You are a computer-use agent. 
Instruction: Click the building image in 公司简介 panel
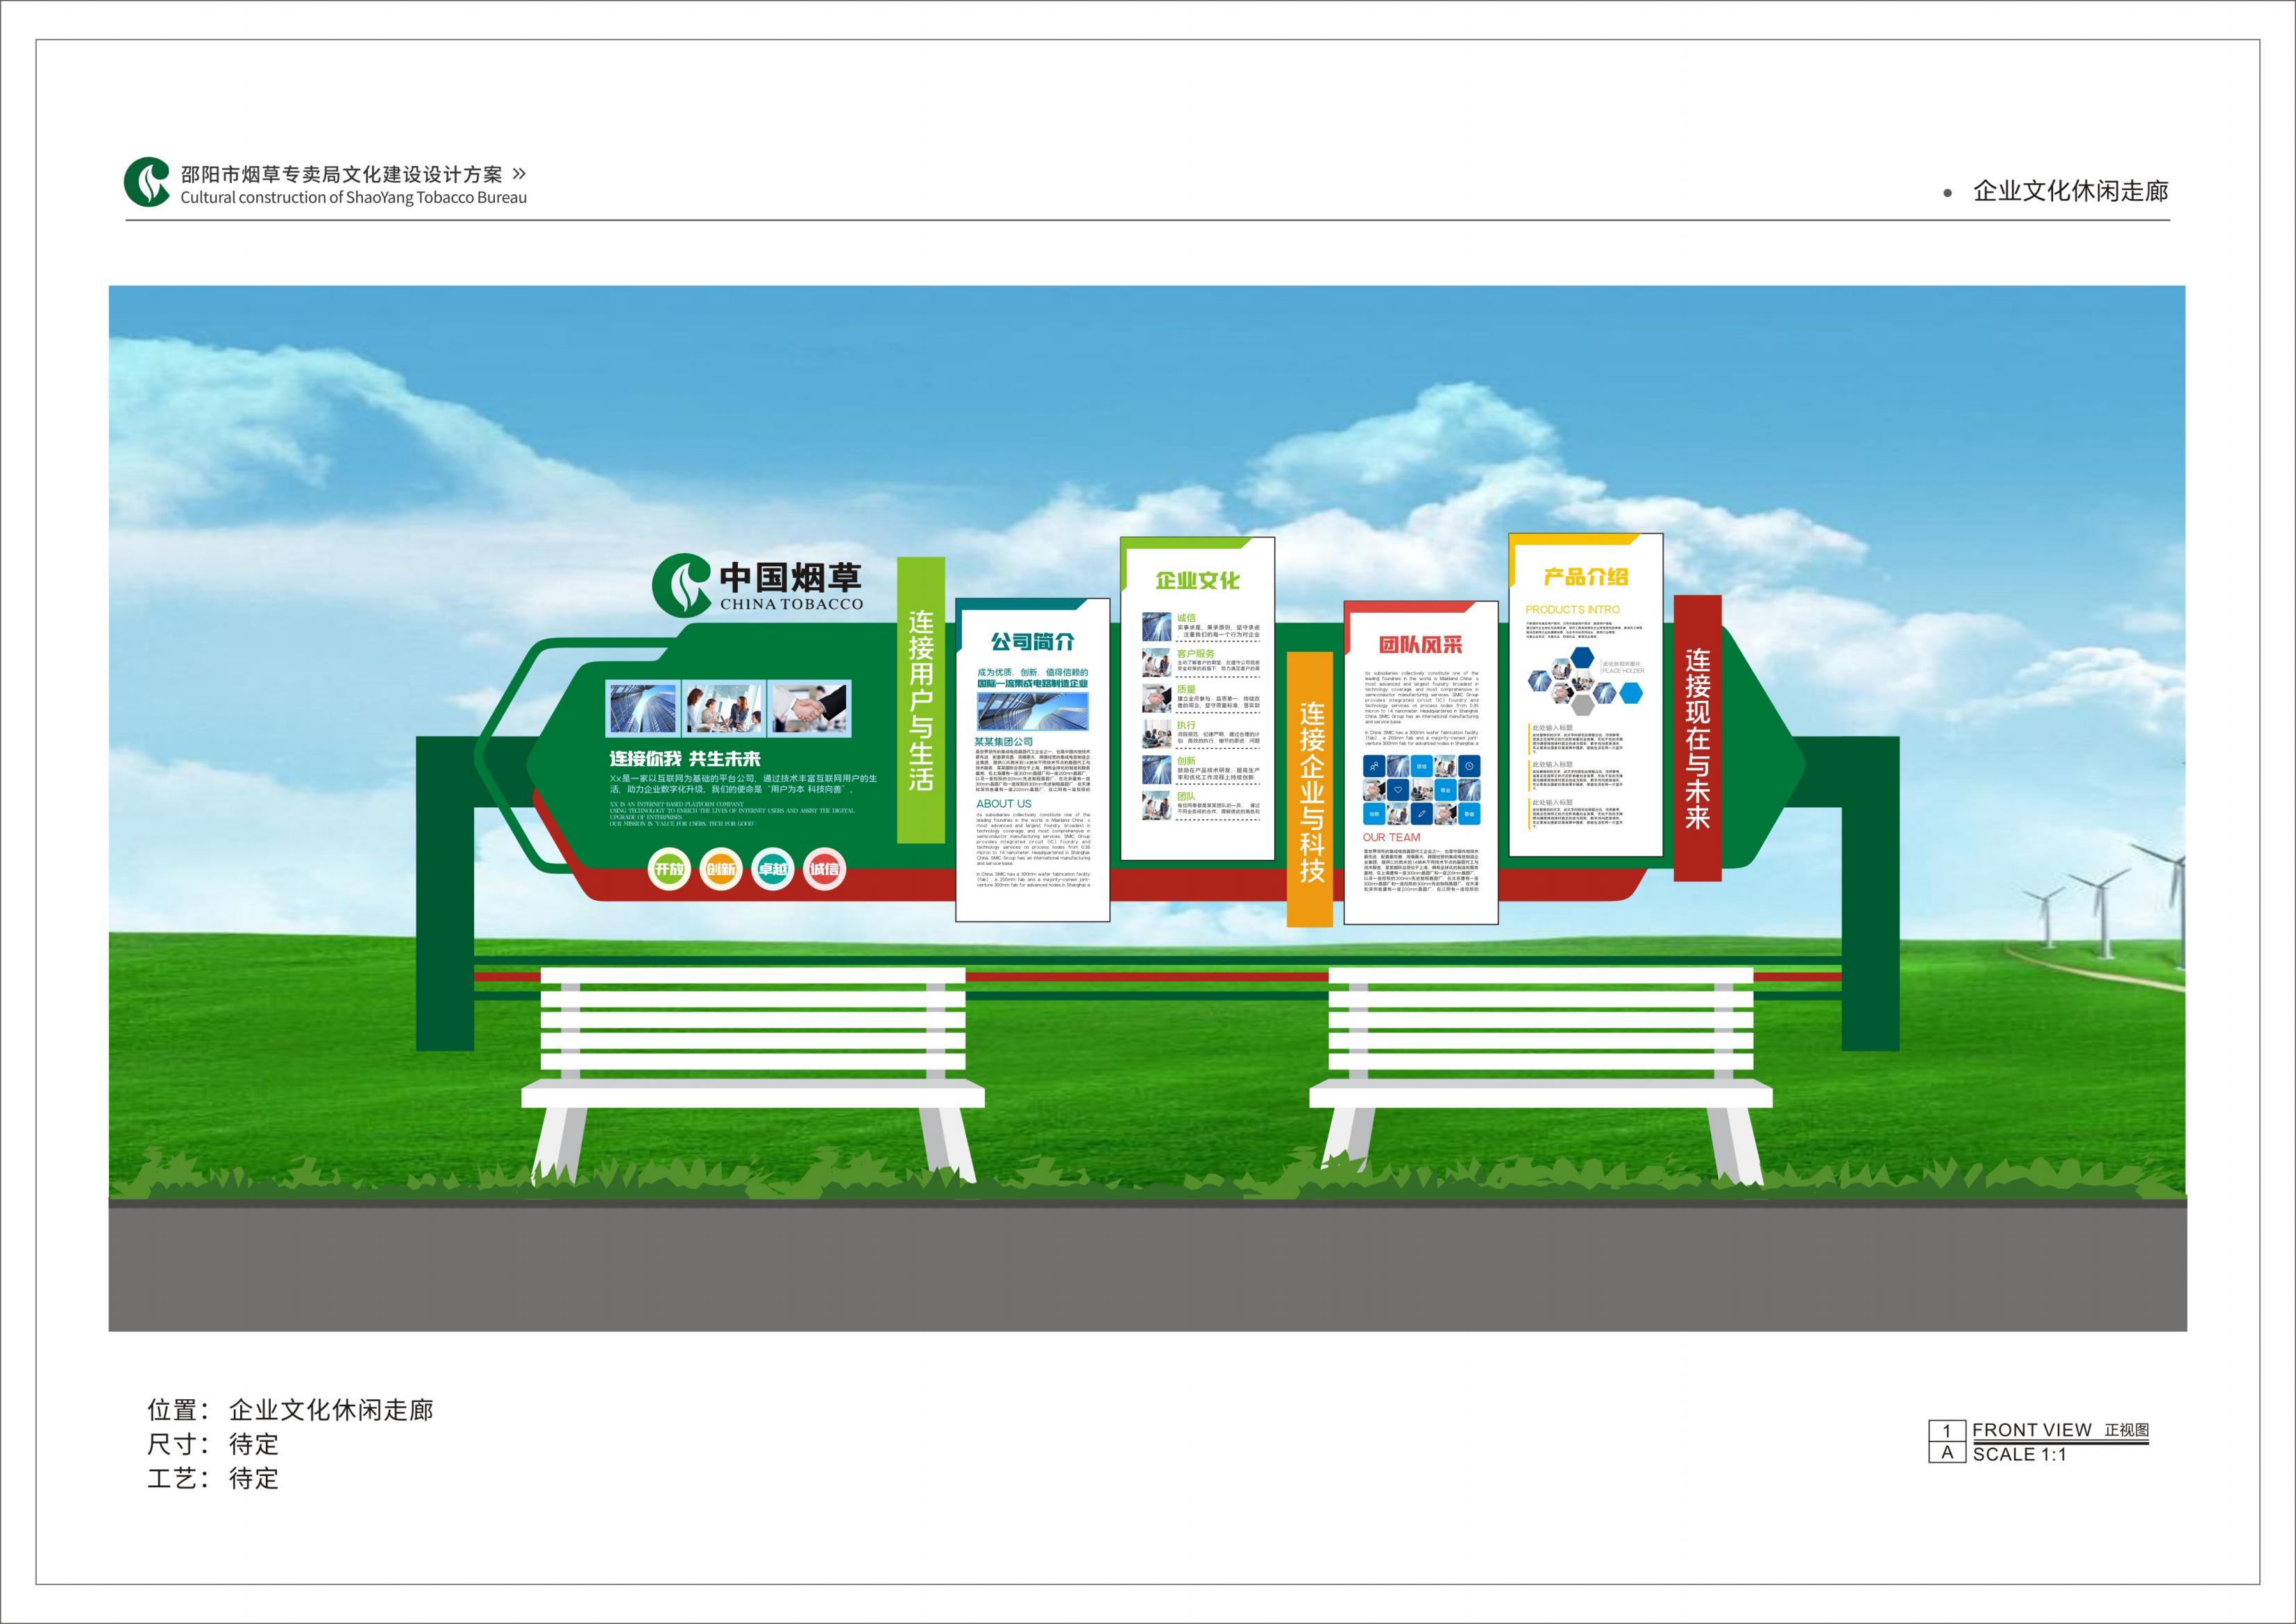[x=1032, y=711]
